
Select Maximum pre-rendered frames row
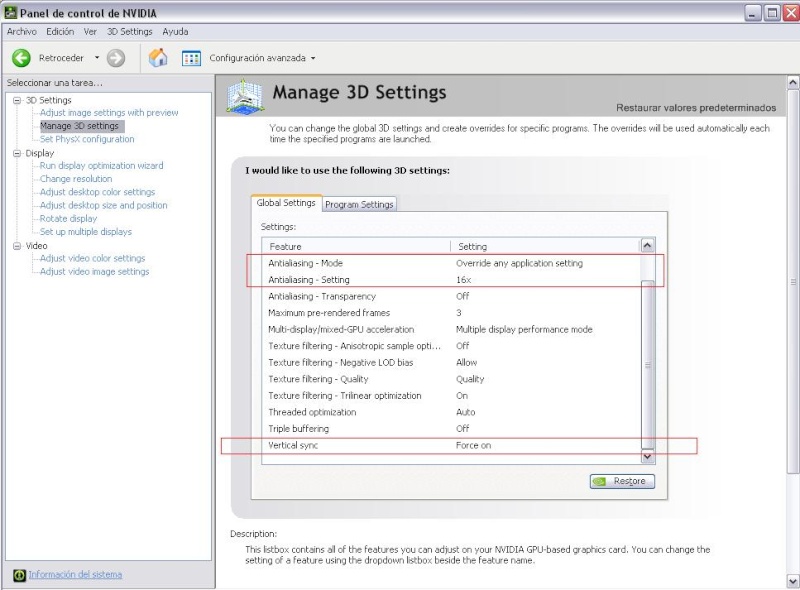point(452,313)
